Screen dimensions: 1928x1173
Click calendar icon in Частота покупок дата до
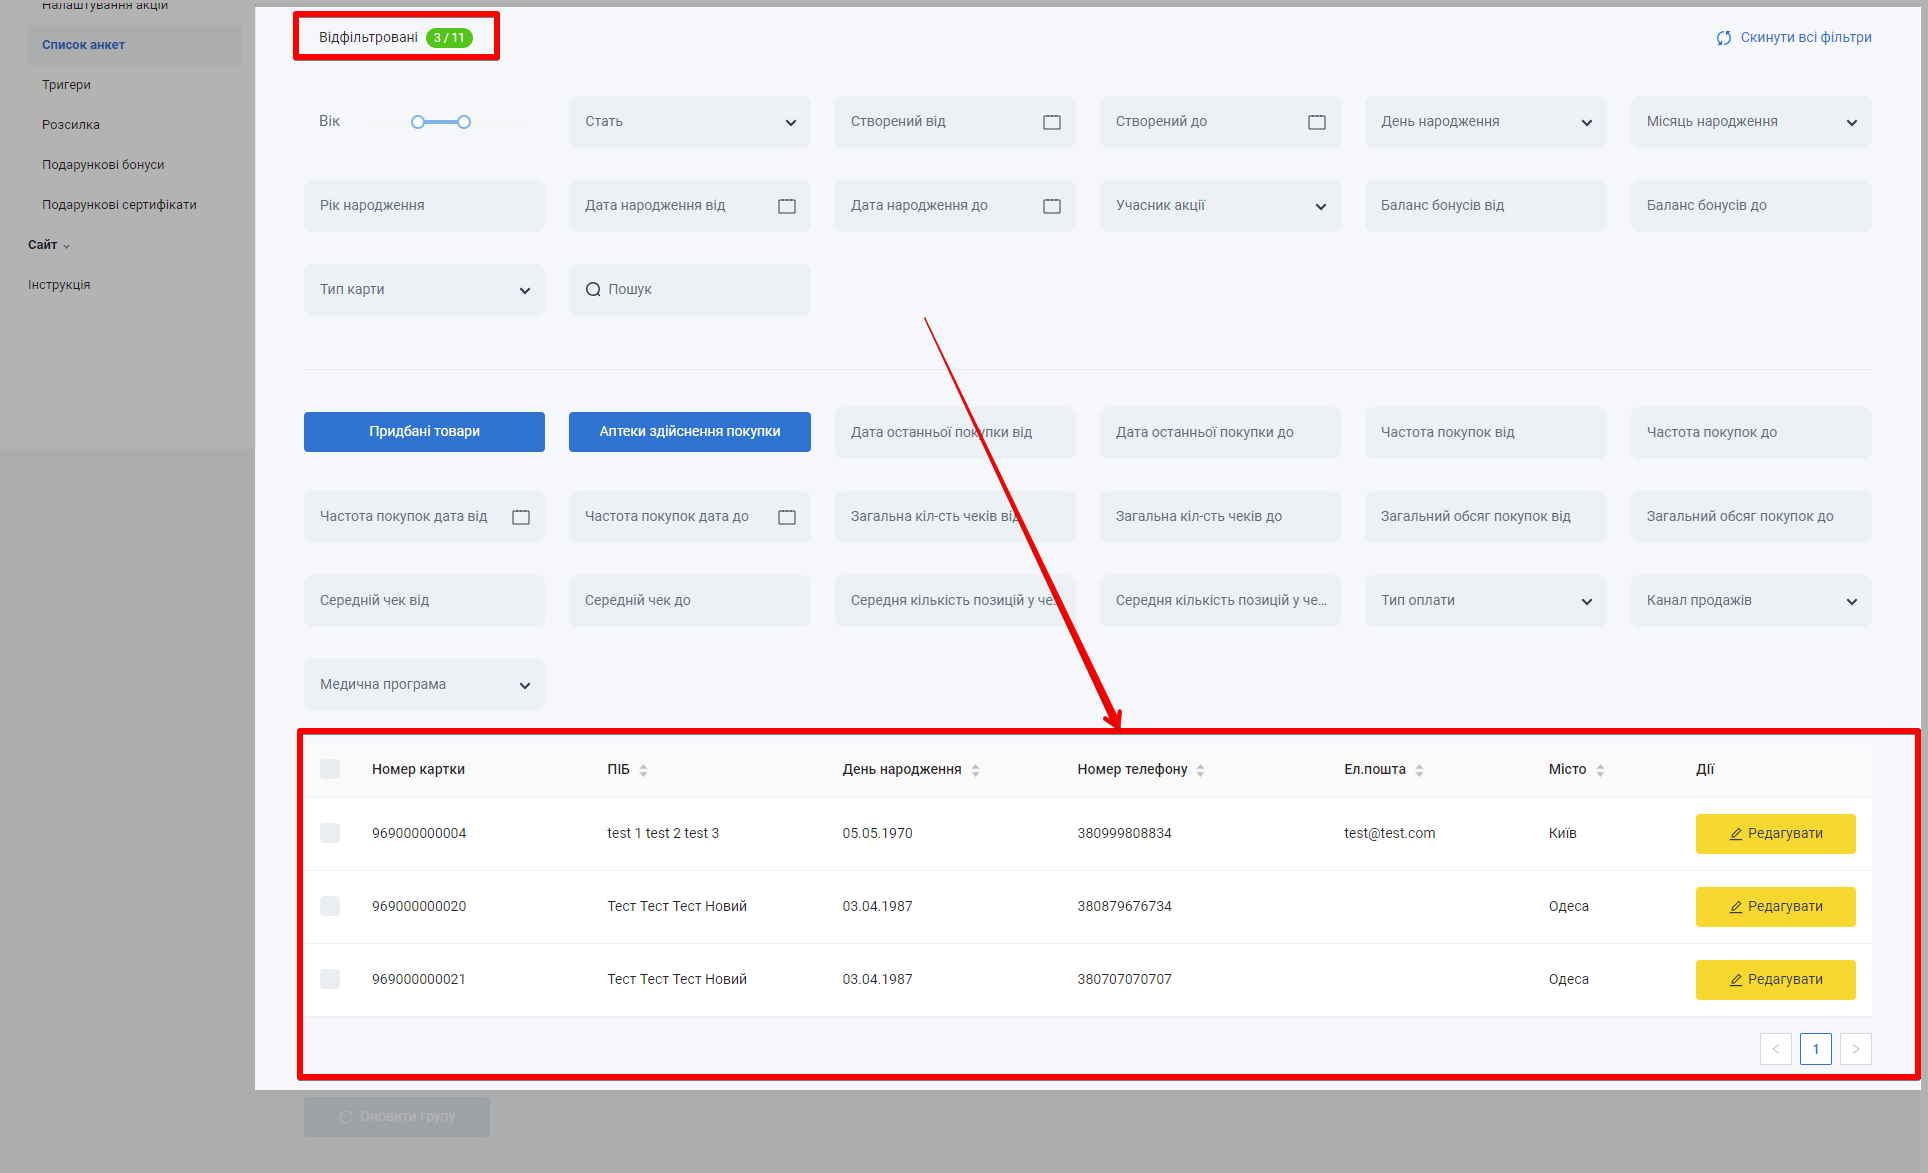pos(787,517)
